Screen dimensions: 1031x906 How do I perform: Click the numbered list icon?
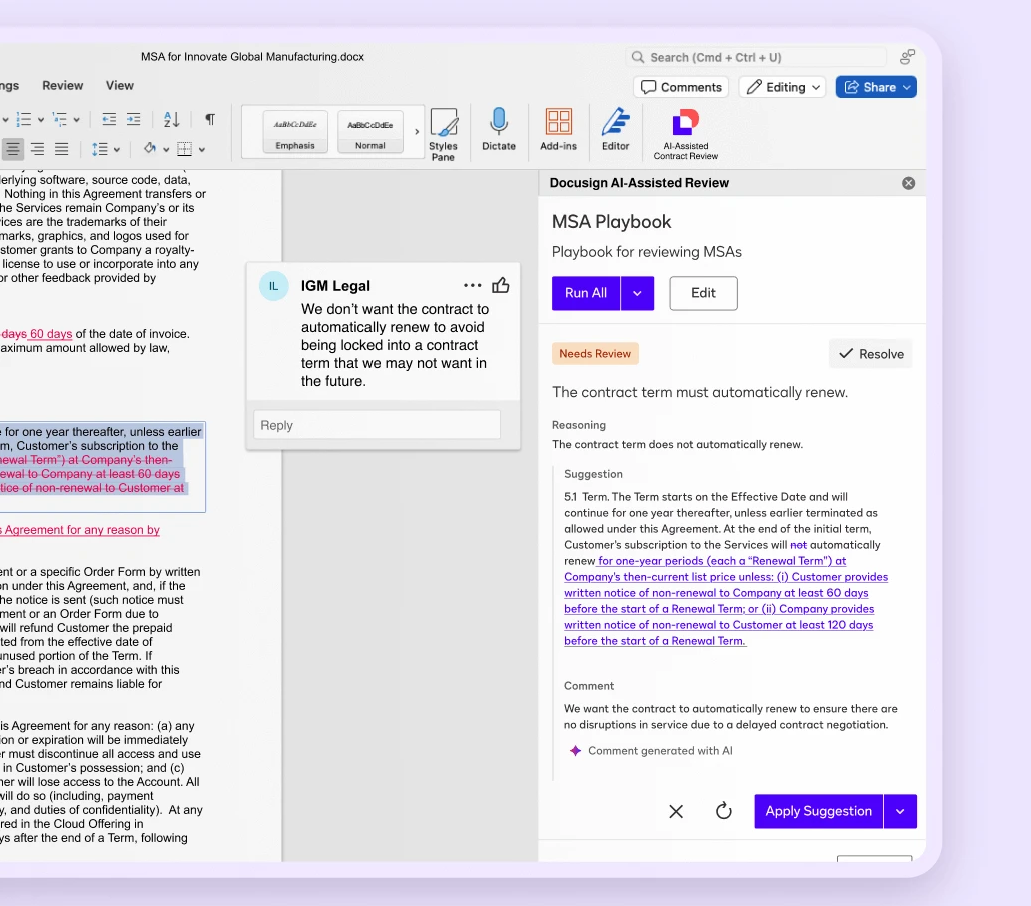tap(24, 119)
